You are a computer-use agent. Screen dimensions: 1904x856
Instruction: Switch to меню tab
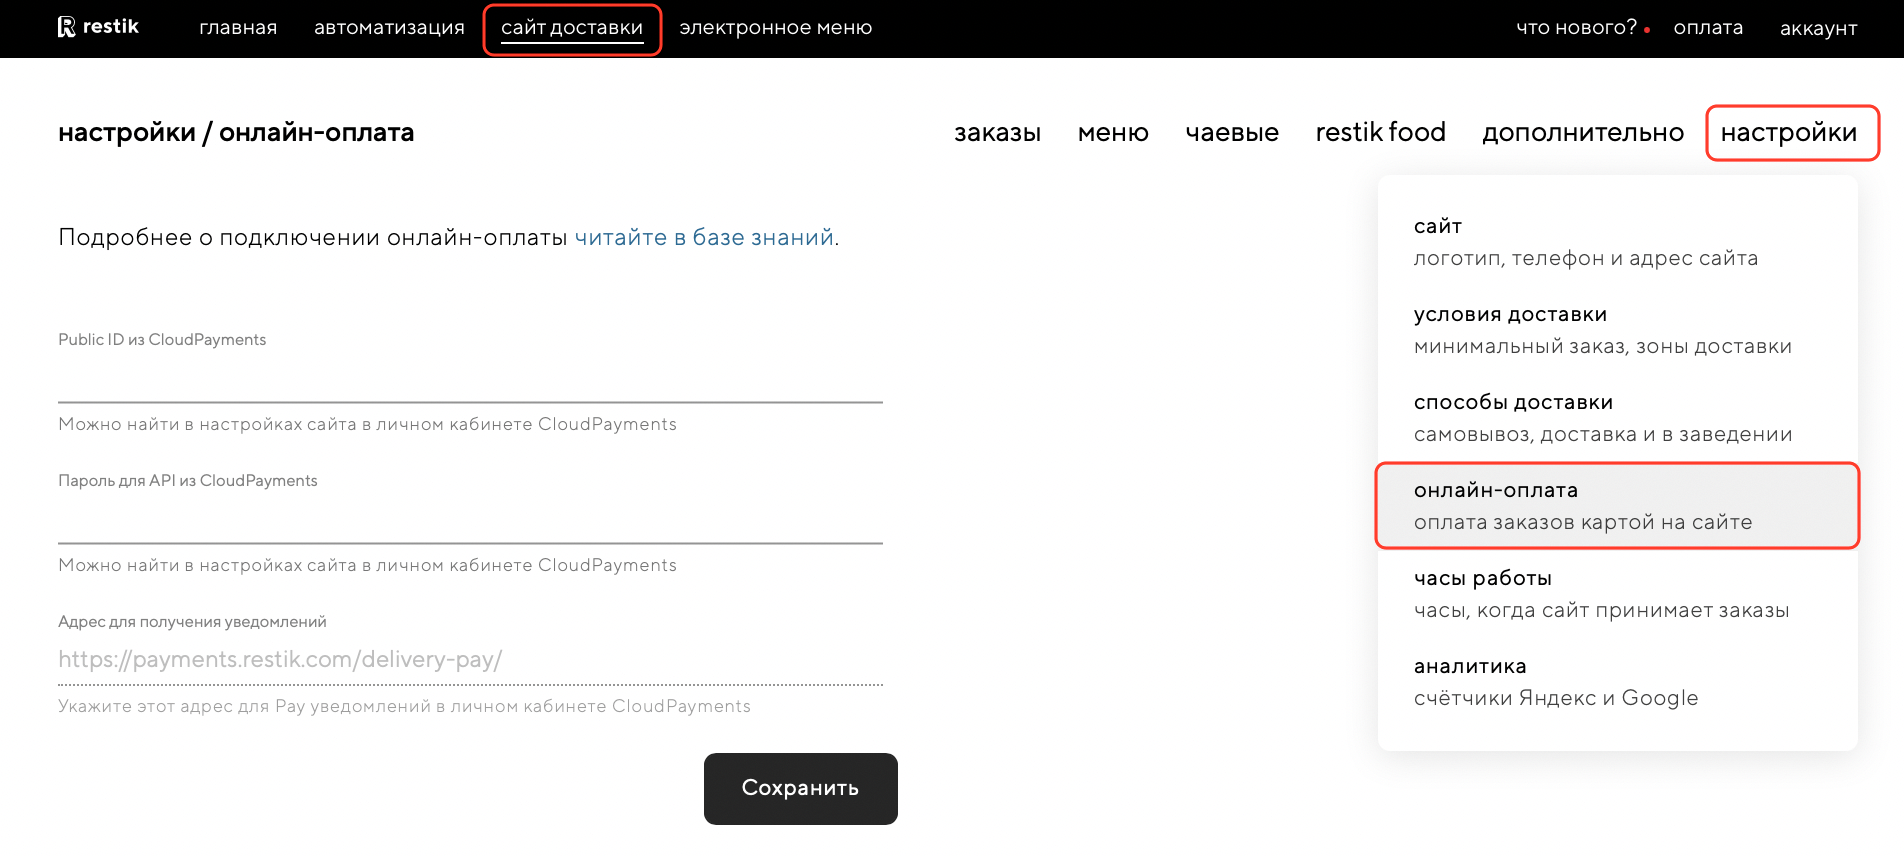1113,133
